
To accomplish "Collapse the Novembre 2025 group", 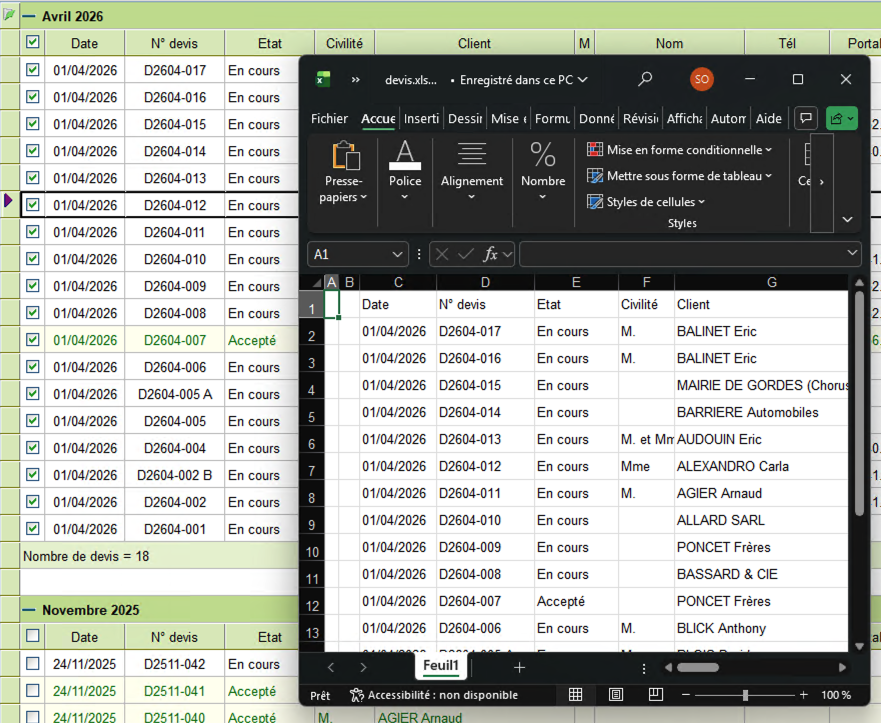I will pyautogui.click(x=29, y=610).
